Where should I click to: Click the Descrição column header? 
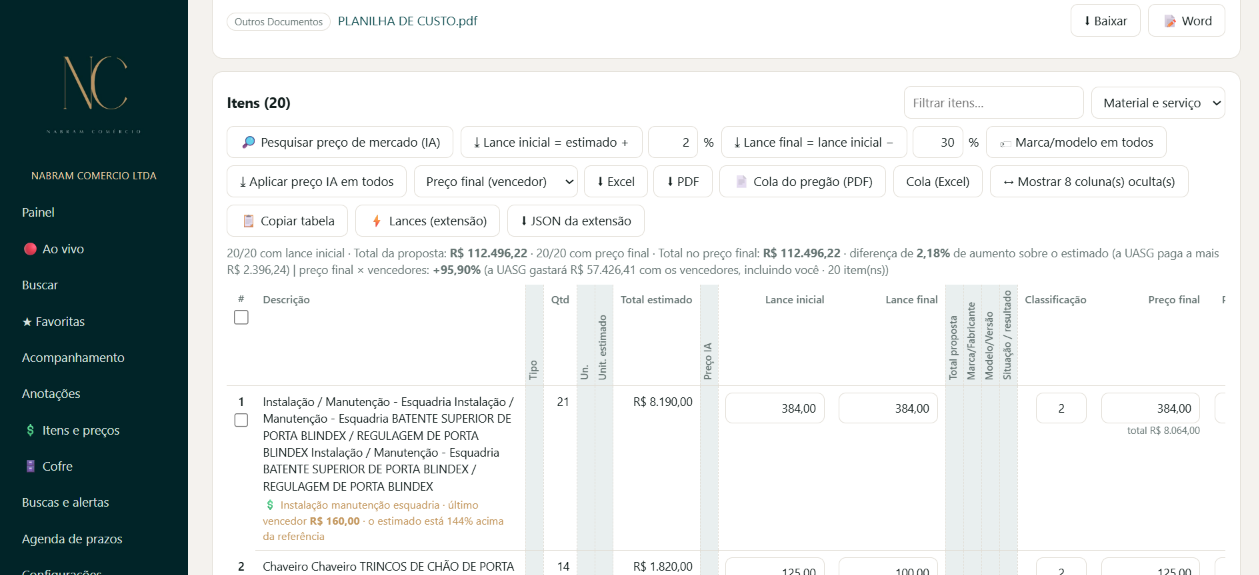(x=286, y=300)
